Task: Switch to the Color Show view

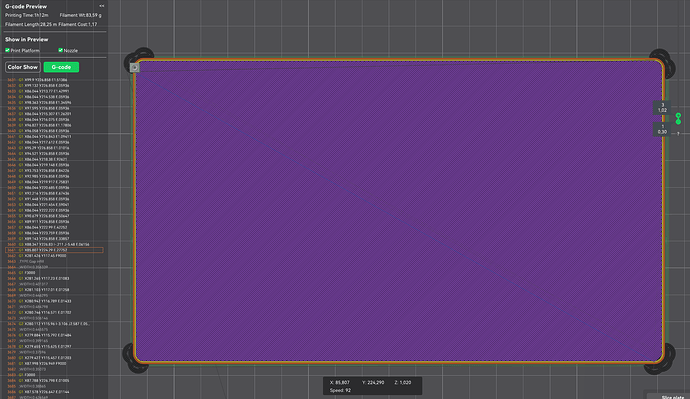Action: click(23, 67)
